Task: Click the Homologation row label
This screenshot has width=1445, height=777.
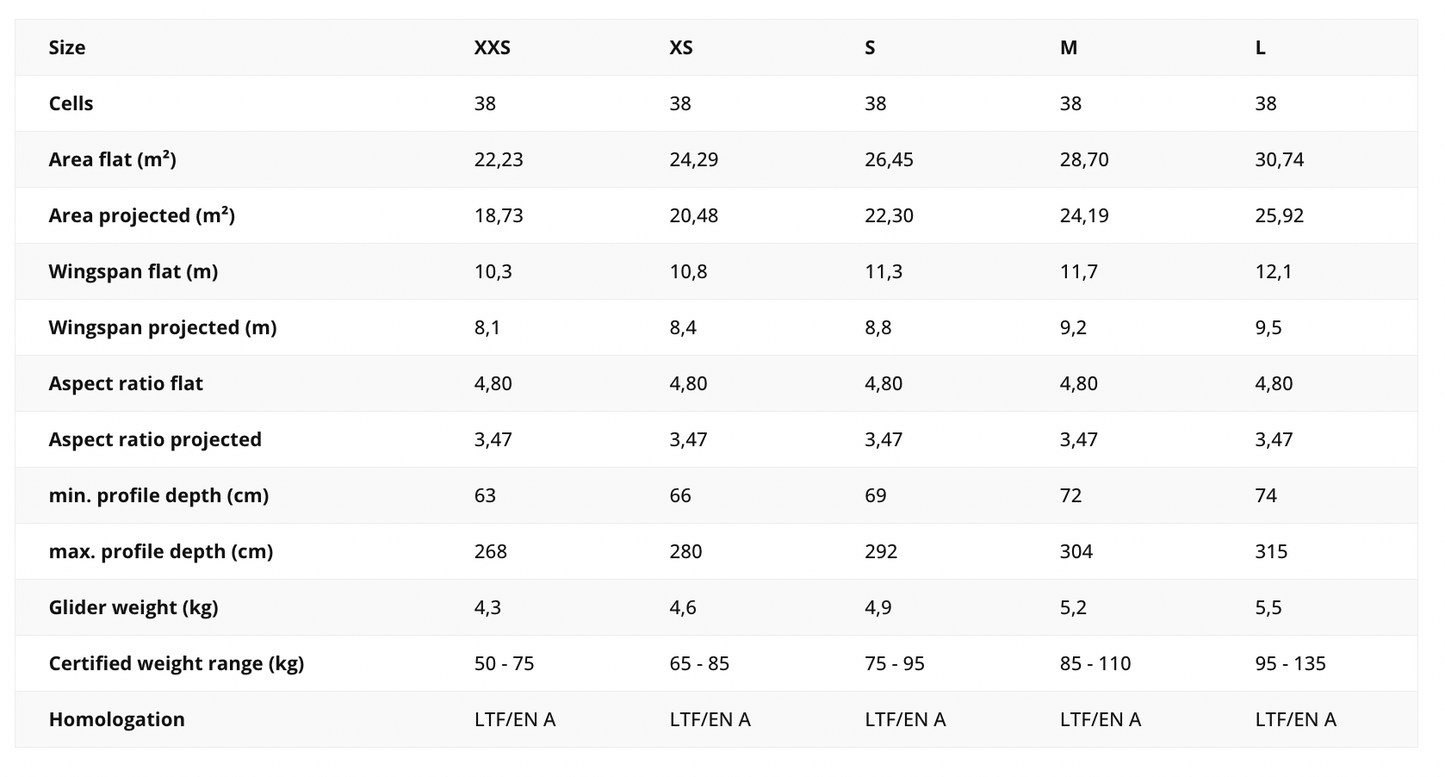Action: [117, 720]
